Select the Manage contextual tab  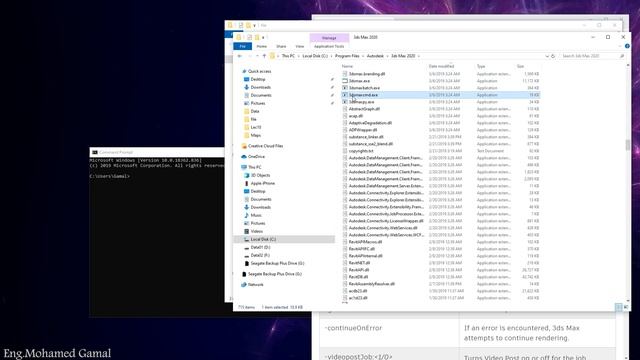click(329, 38)
